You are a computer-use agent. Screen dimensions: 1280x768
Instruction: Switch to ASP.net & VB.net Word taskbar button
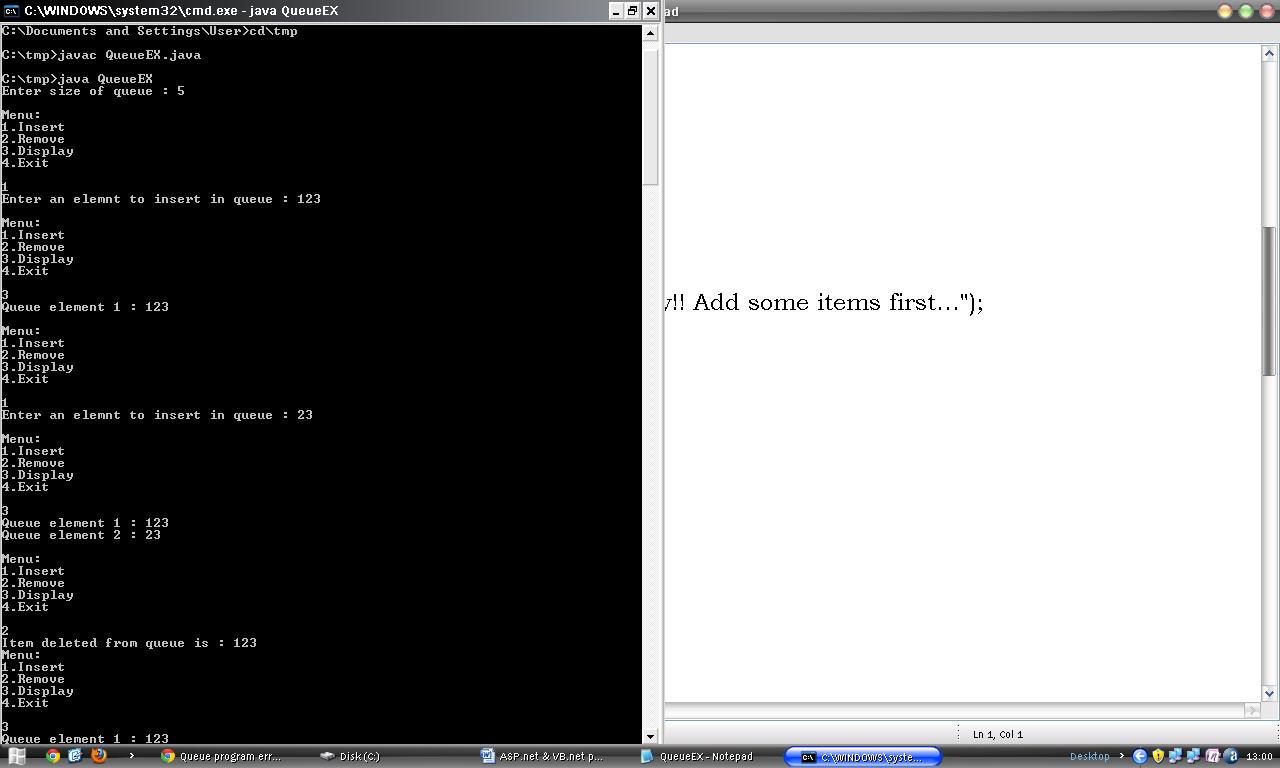pyautogui.click(x=542, y=757)
